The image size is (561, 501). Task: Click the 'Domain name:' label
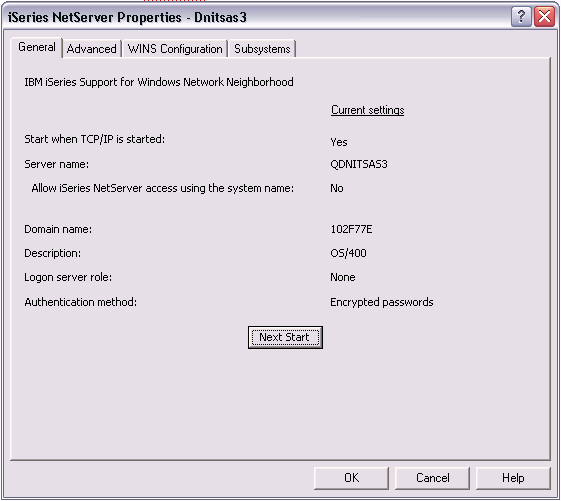coord(58,229)
